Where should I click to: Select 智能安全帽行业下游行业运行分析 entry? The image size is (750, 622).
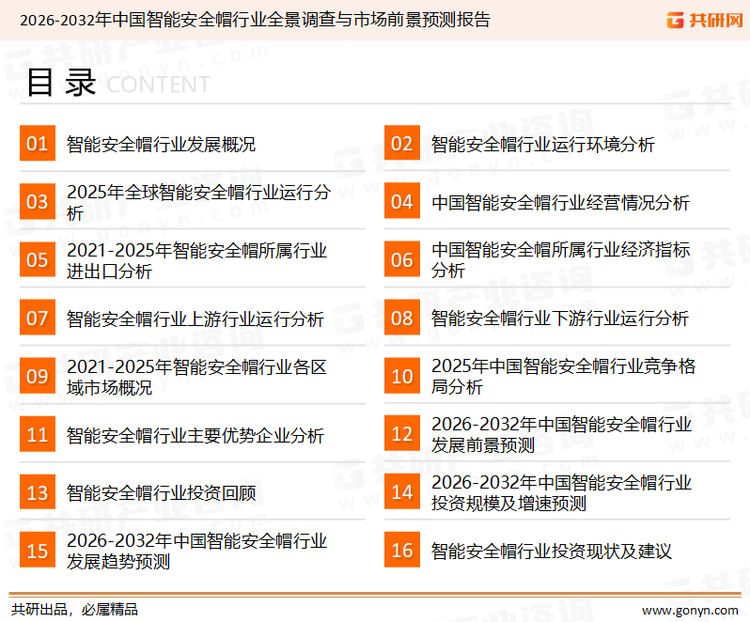(560, 319)
